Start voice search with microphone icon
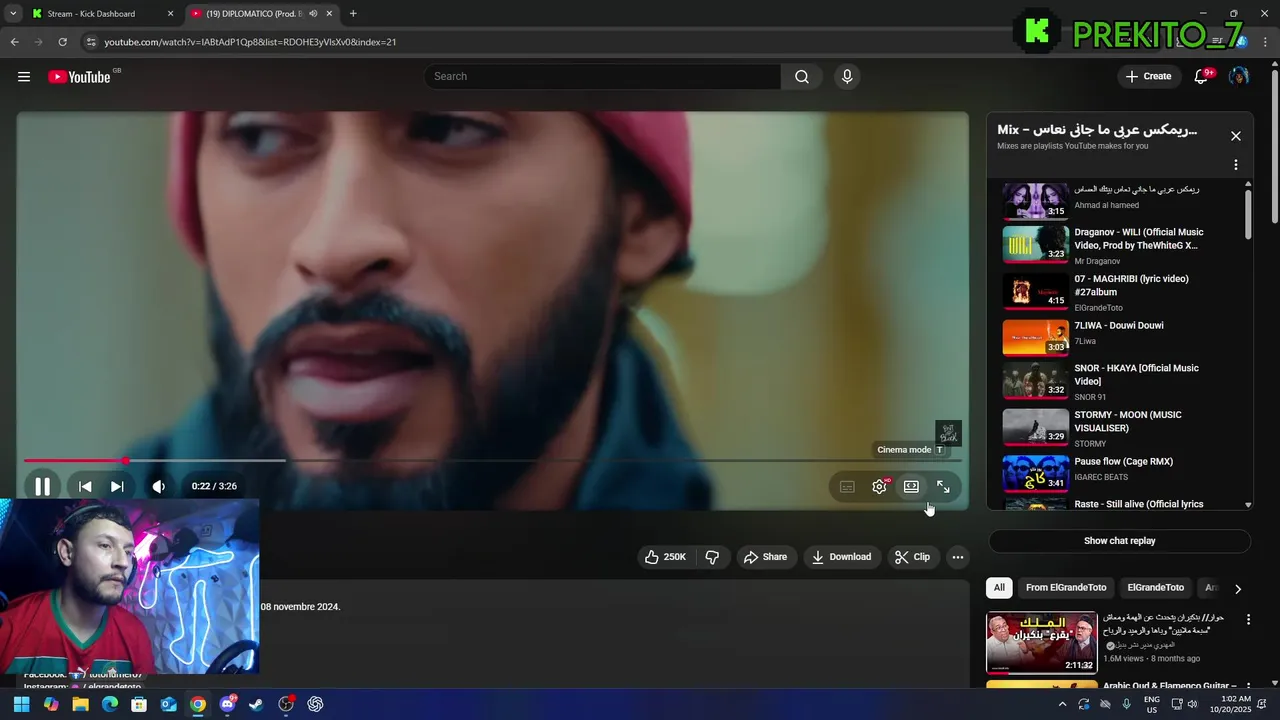 (x=847, y=77)
